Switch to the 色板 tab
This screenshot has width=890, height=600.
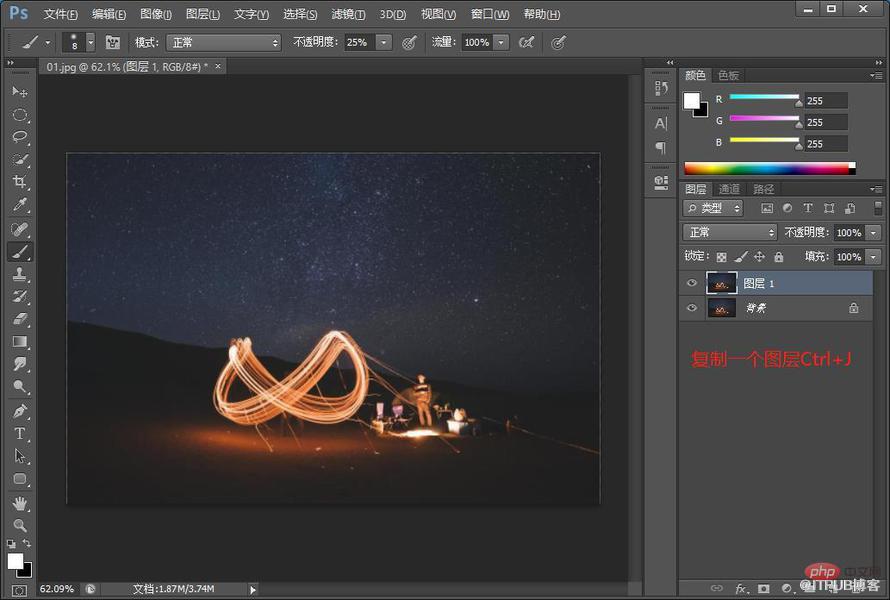[x=728, y=75]
